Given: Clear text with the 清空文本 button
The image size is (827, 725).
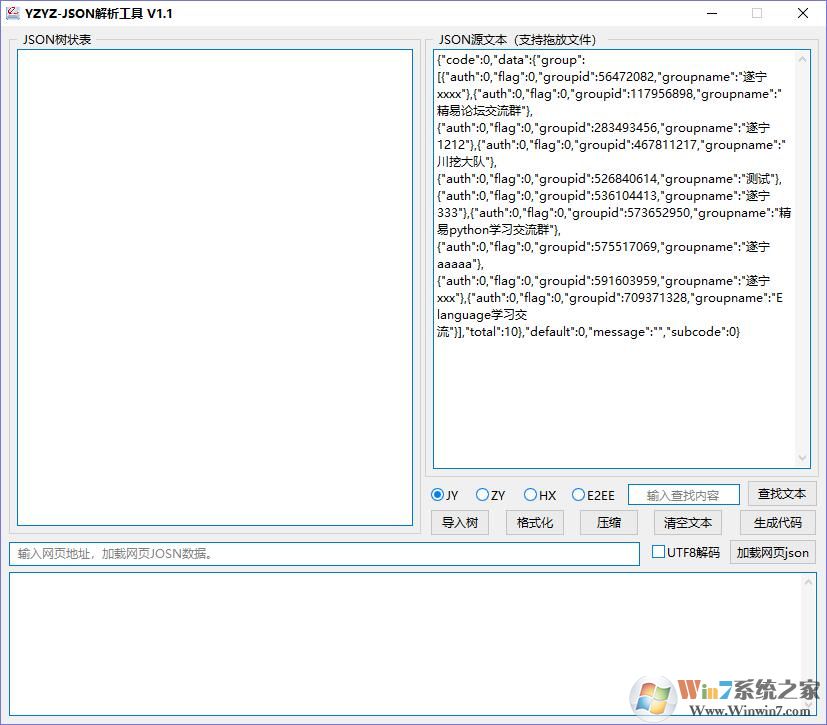Looking at the screenshot, I should click(x=687, y=522).
